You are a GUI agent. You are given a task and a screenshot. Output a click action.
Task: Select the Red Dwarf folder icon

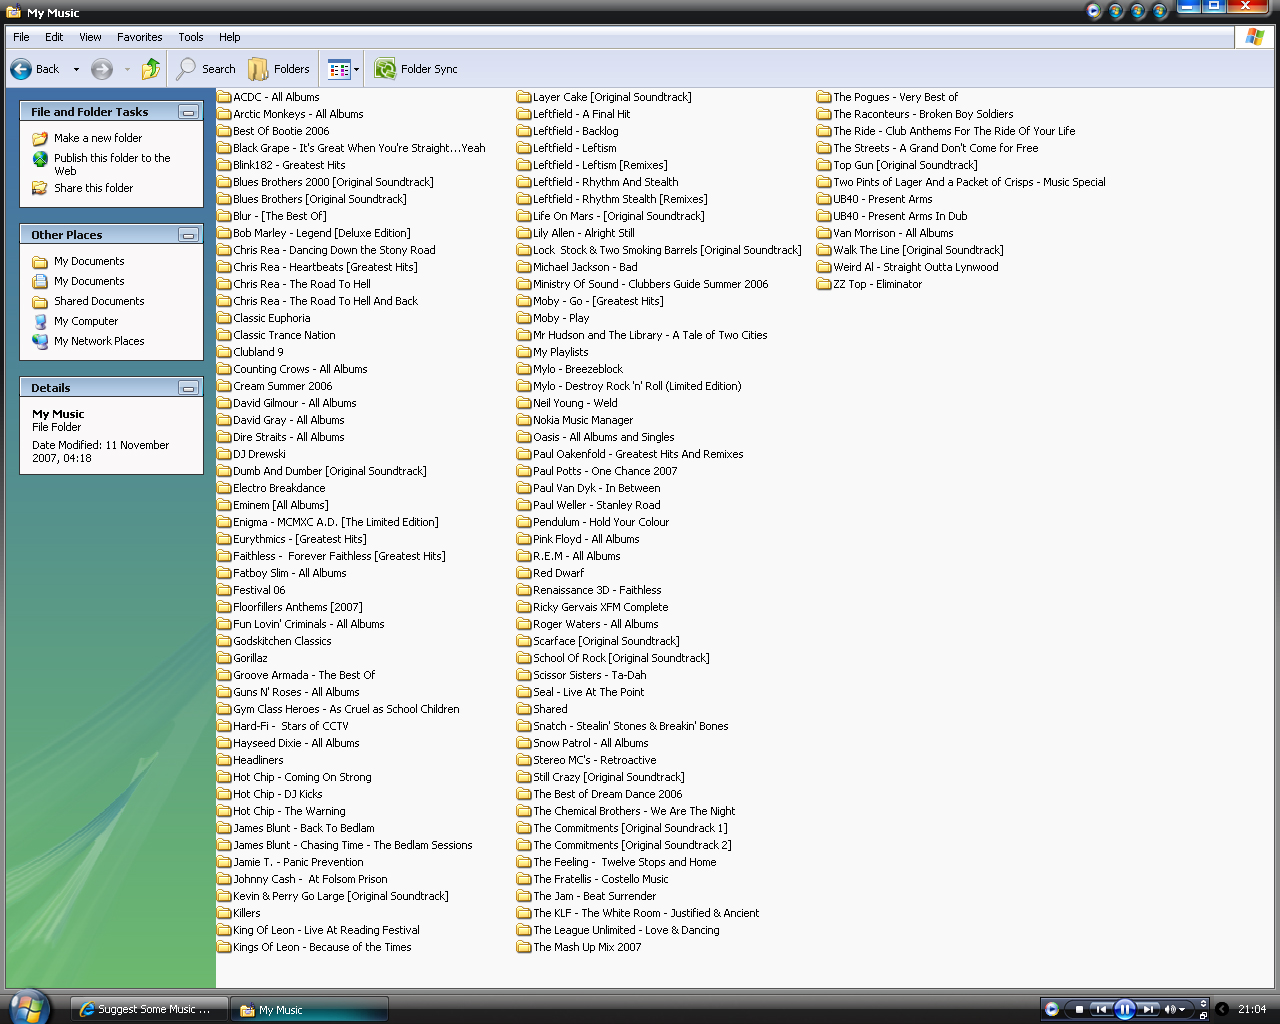click(x=524, y=573)
